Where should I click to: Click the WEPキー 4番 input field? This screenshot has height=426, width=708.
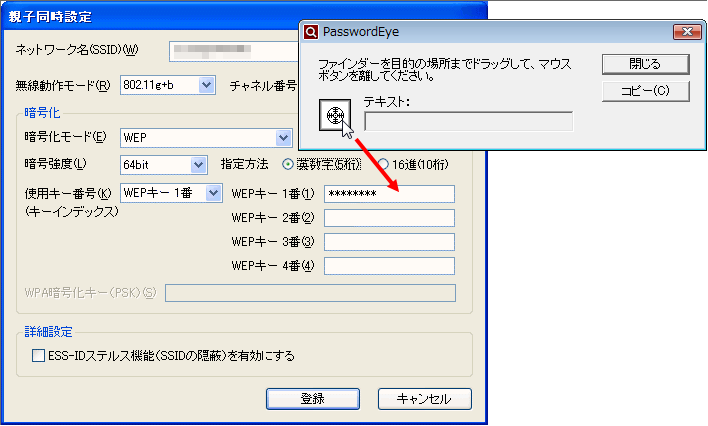pyautogui.click(x=389, y=266)
